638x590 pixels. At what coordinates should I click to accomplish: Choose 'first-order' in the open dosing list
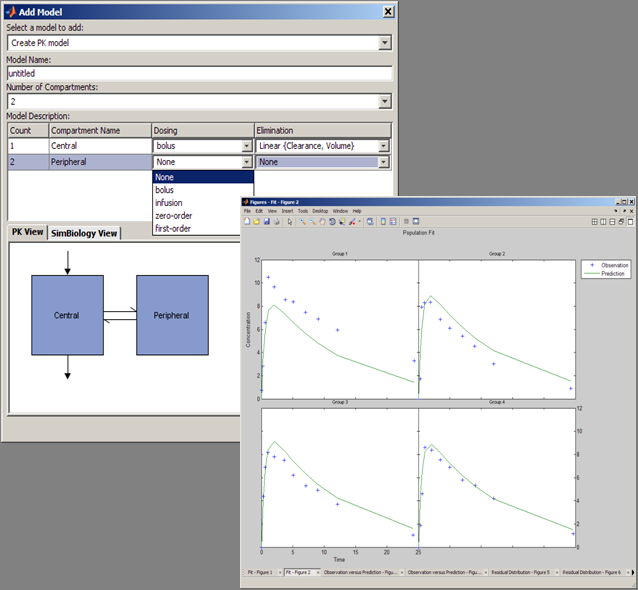pos(197,228)
